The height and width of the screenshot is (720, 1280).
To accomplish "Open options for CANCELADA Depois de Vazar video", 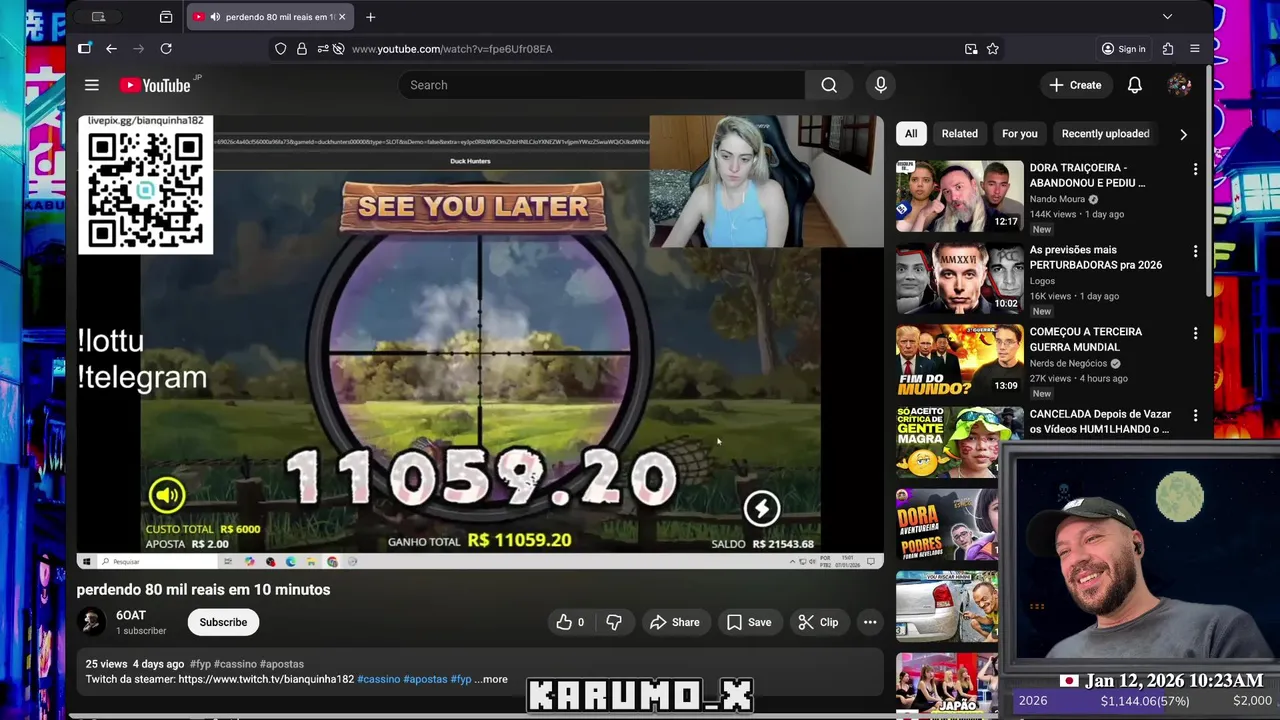I will (1195, 416).
